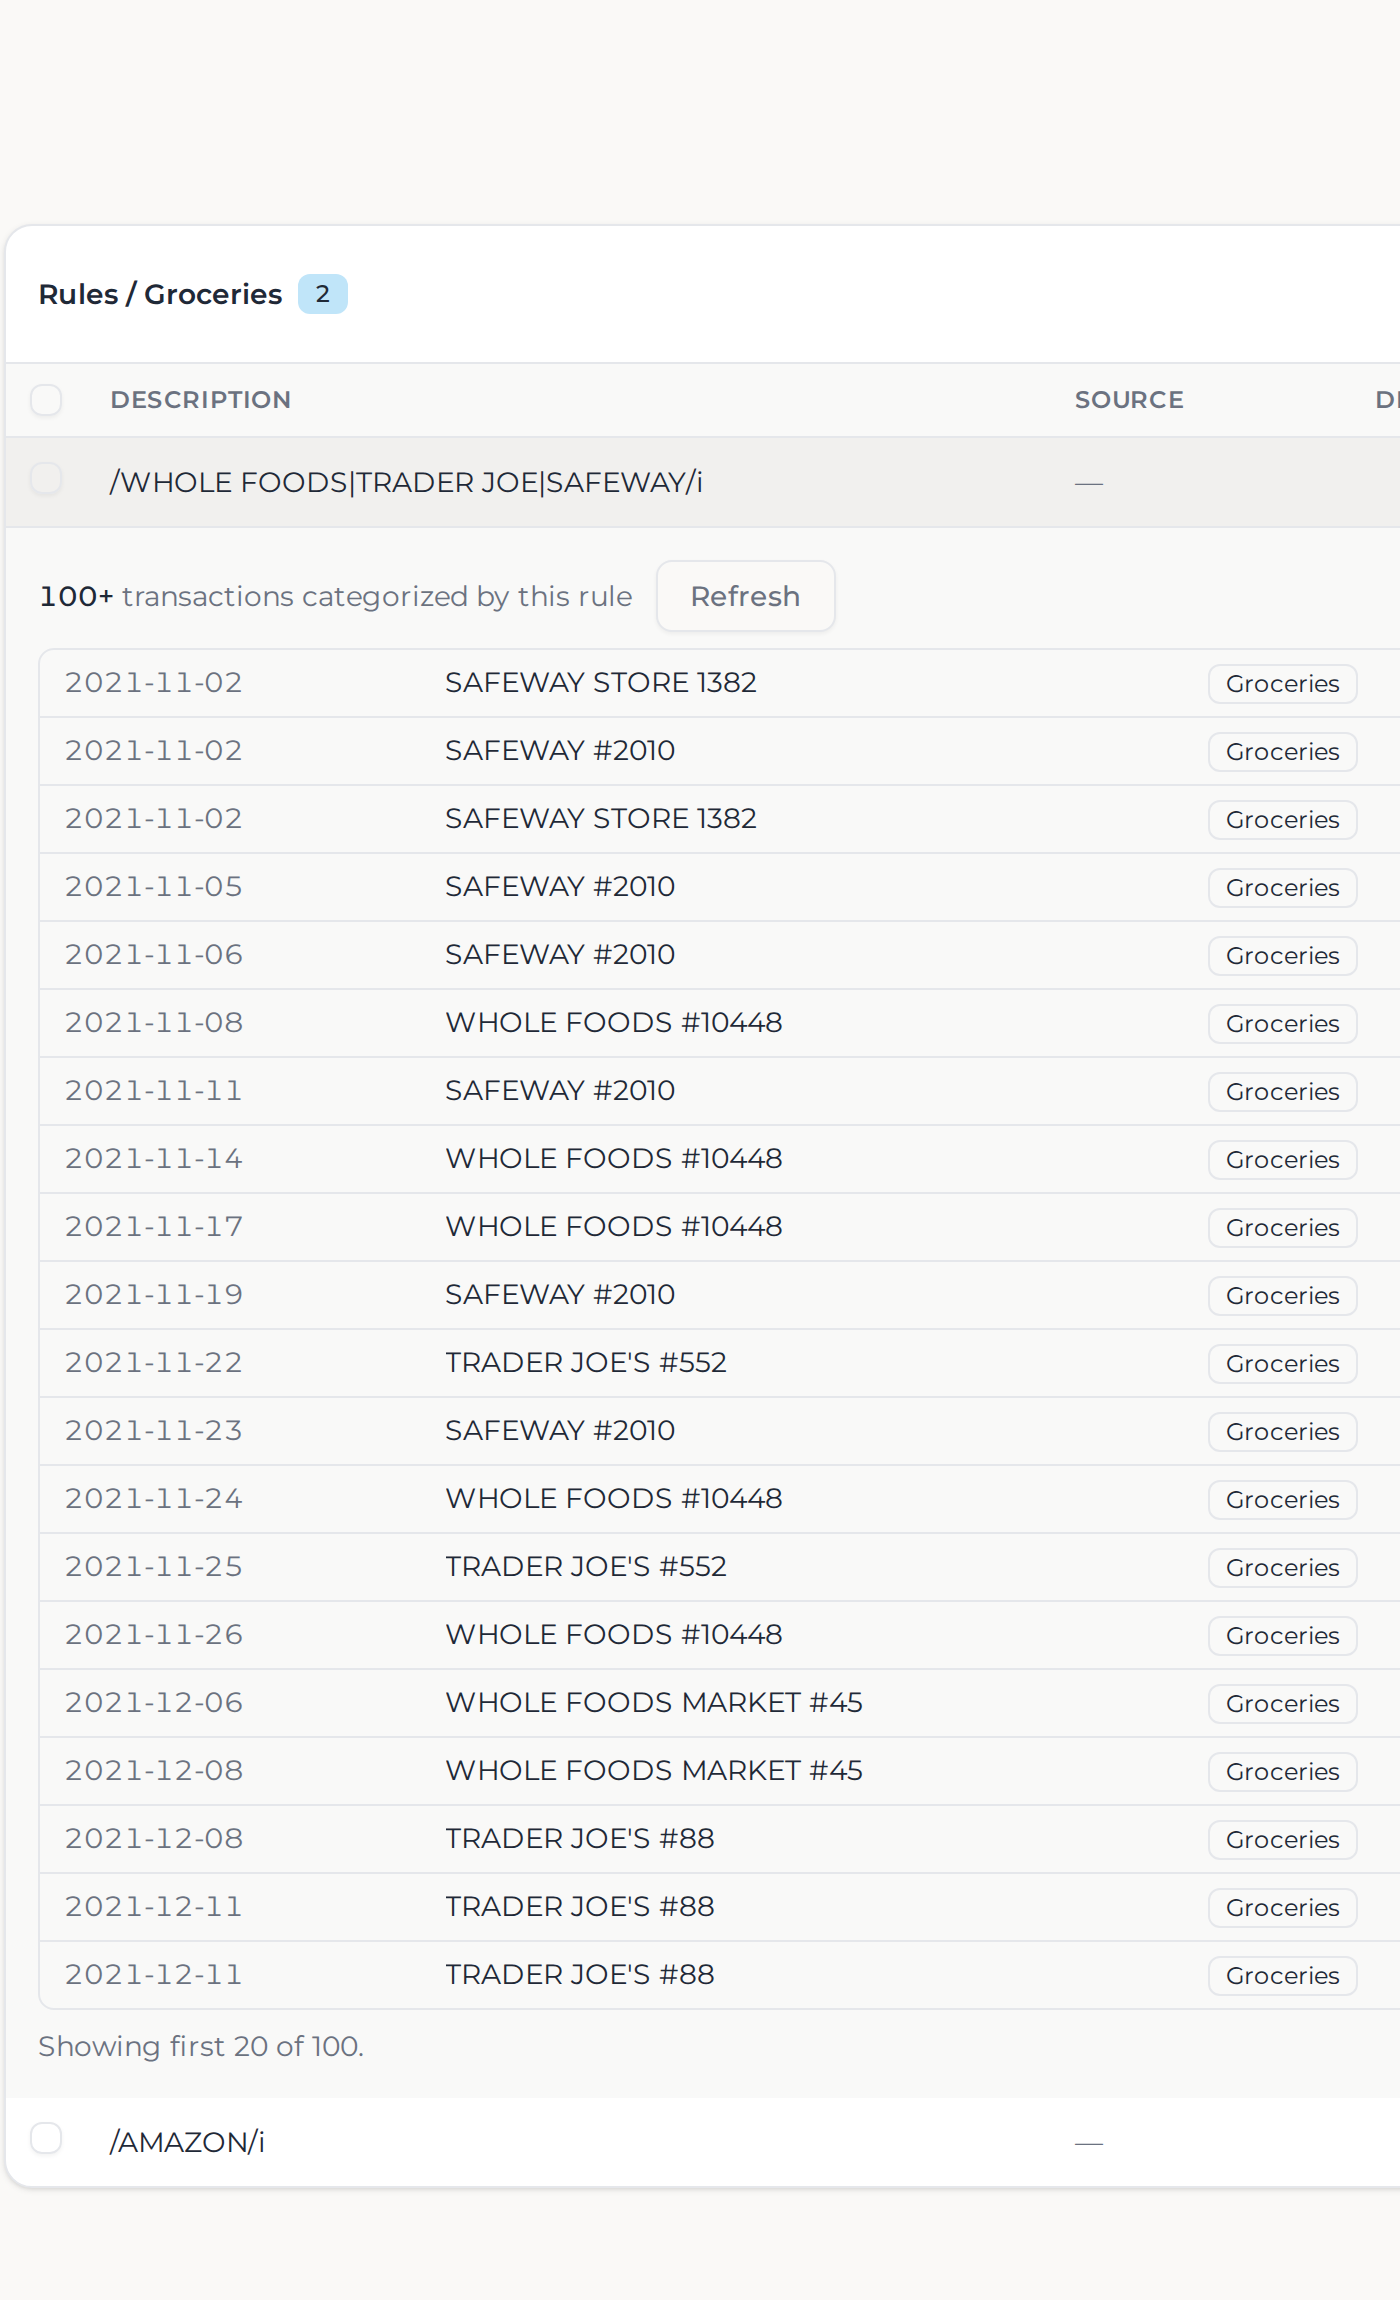Screen dimensions: 1400x2300
Task: Click the Groceries tag on the 2021-12-06 row
Action: [x=1282, y=1703]
